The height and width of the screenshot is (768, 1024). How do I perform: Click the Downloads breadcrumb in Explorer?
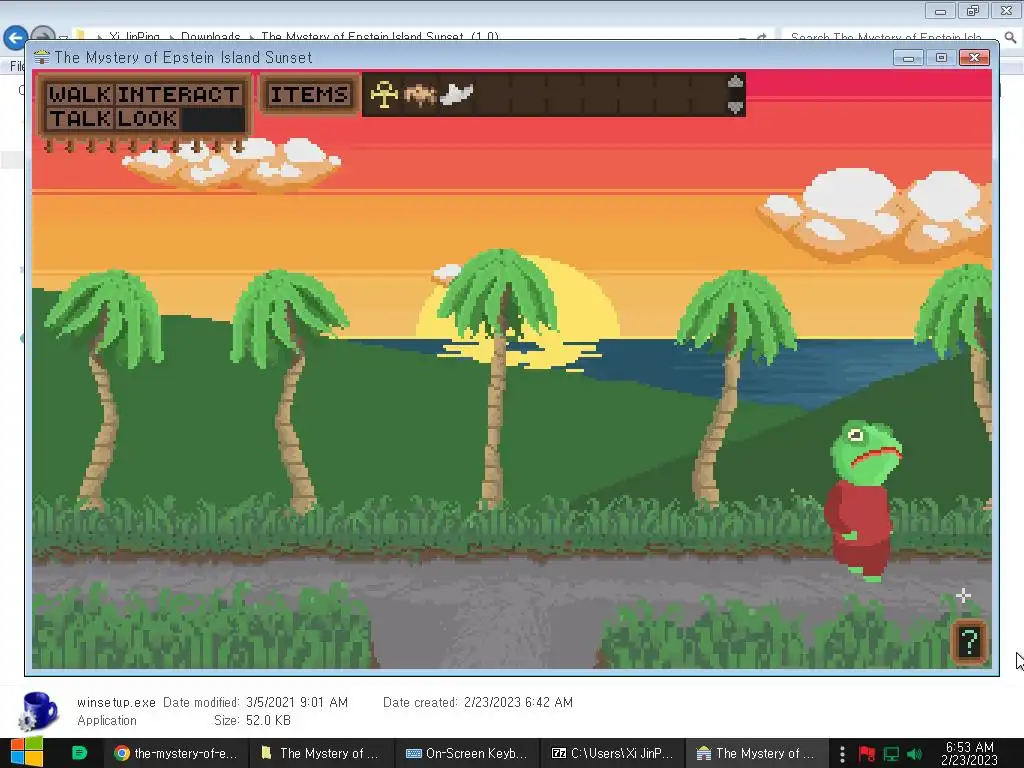[210, 37]
